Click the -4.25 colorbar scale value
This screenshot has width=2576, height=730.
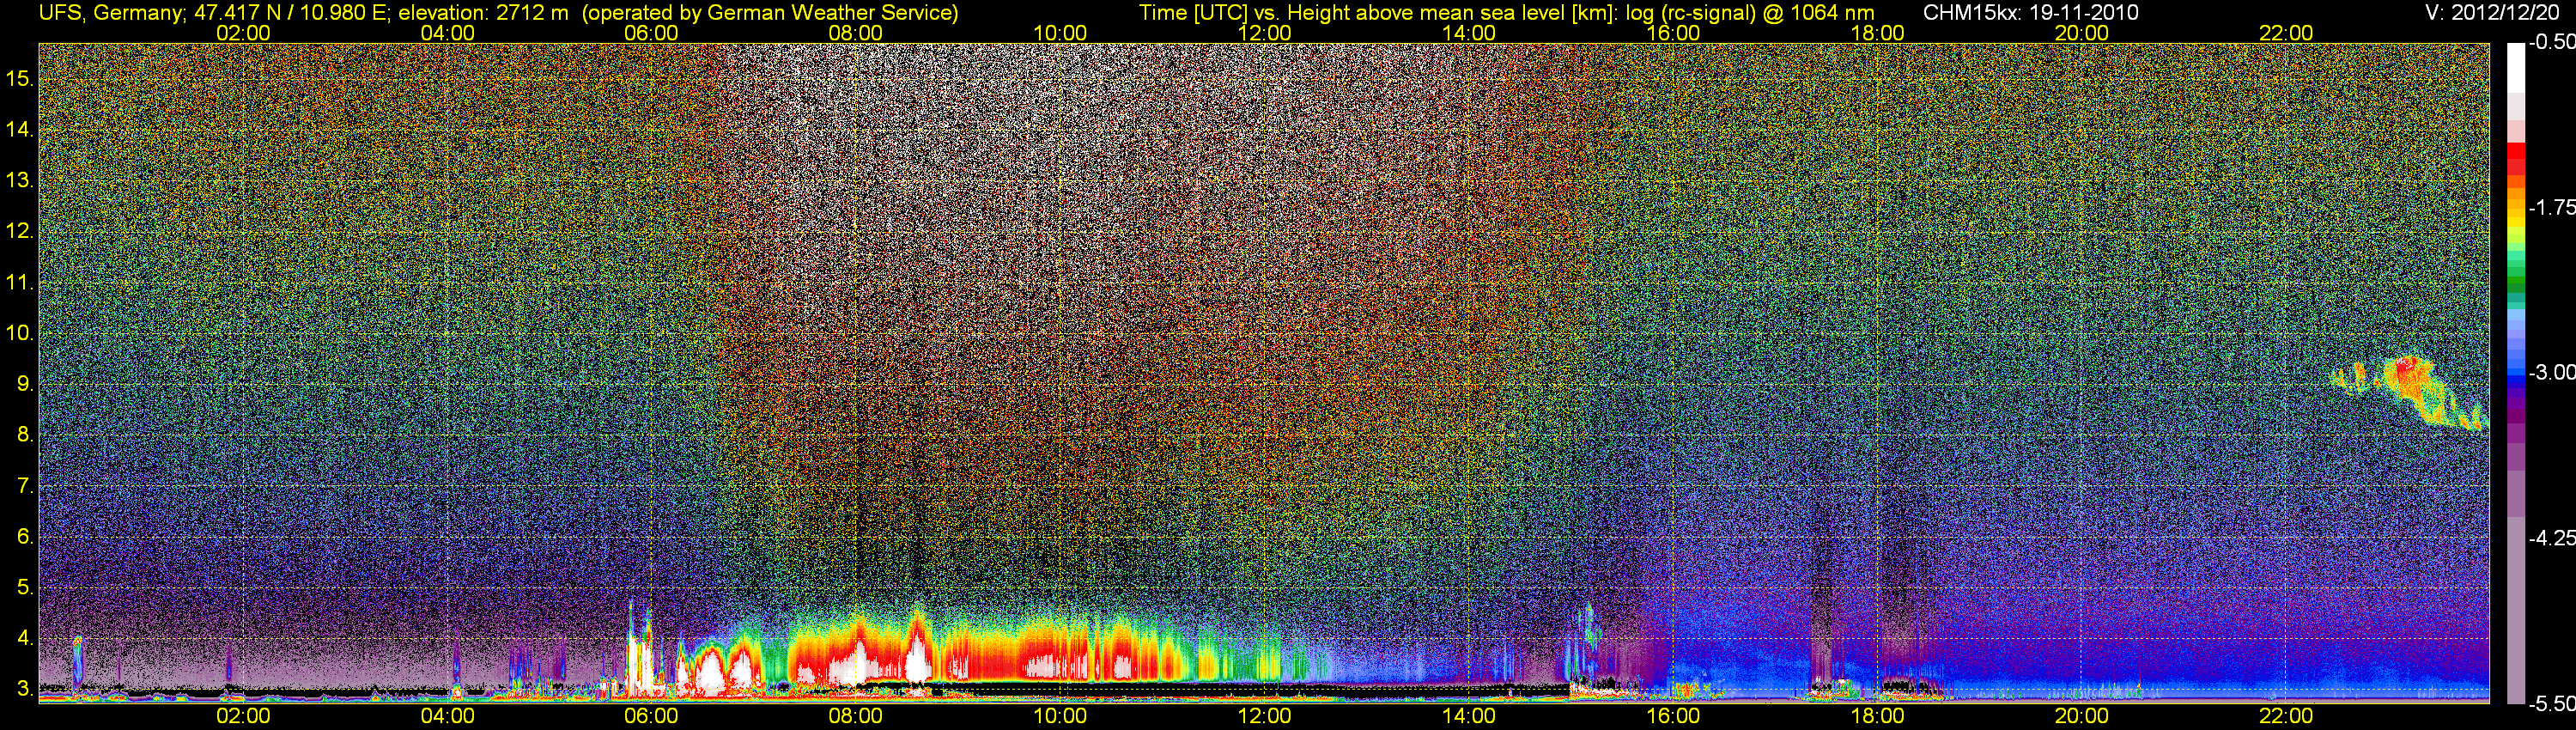pos(2551,538)
